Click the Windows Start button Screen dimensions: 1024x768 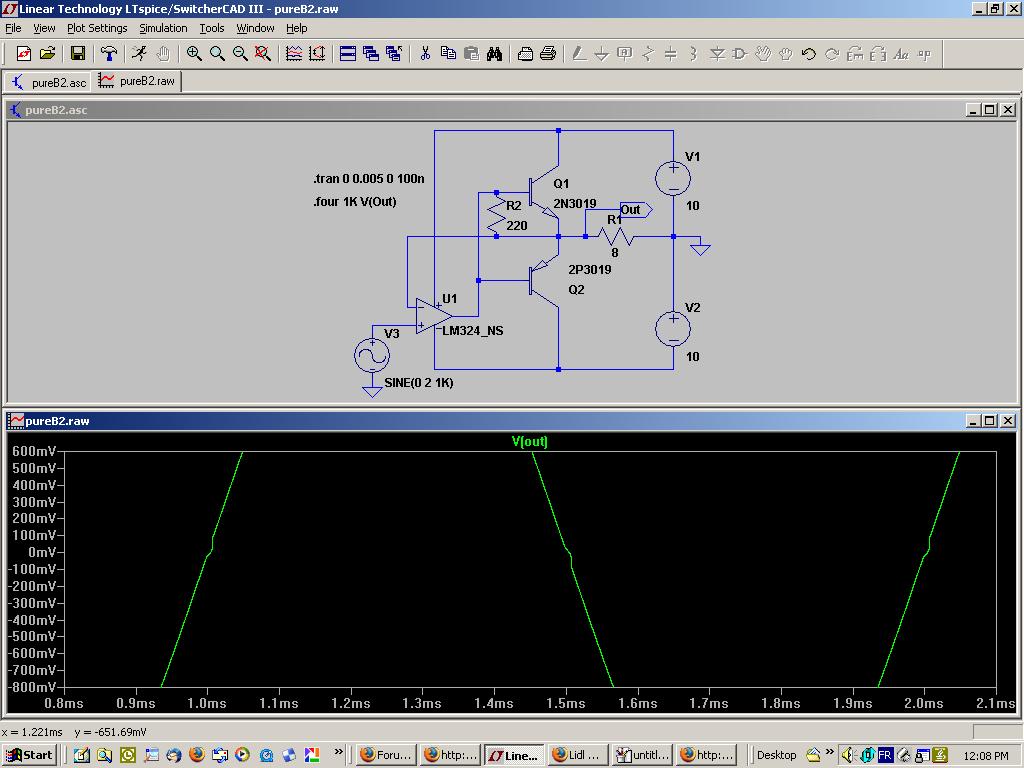click(x=29, y=755)
